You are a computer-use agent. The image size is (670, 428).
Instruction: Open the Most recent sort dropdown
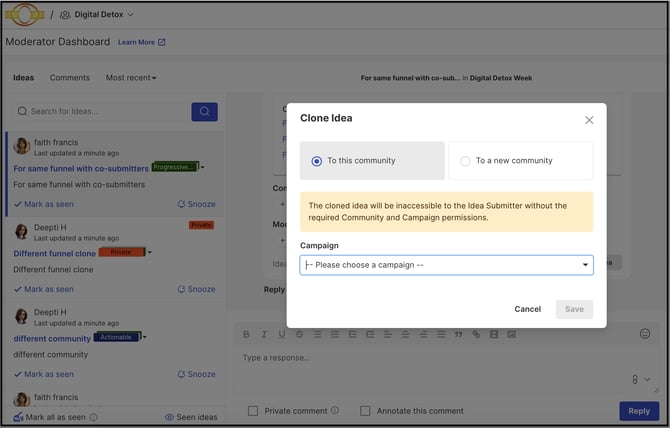point(131,78)
